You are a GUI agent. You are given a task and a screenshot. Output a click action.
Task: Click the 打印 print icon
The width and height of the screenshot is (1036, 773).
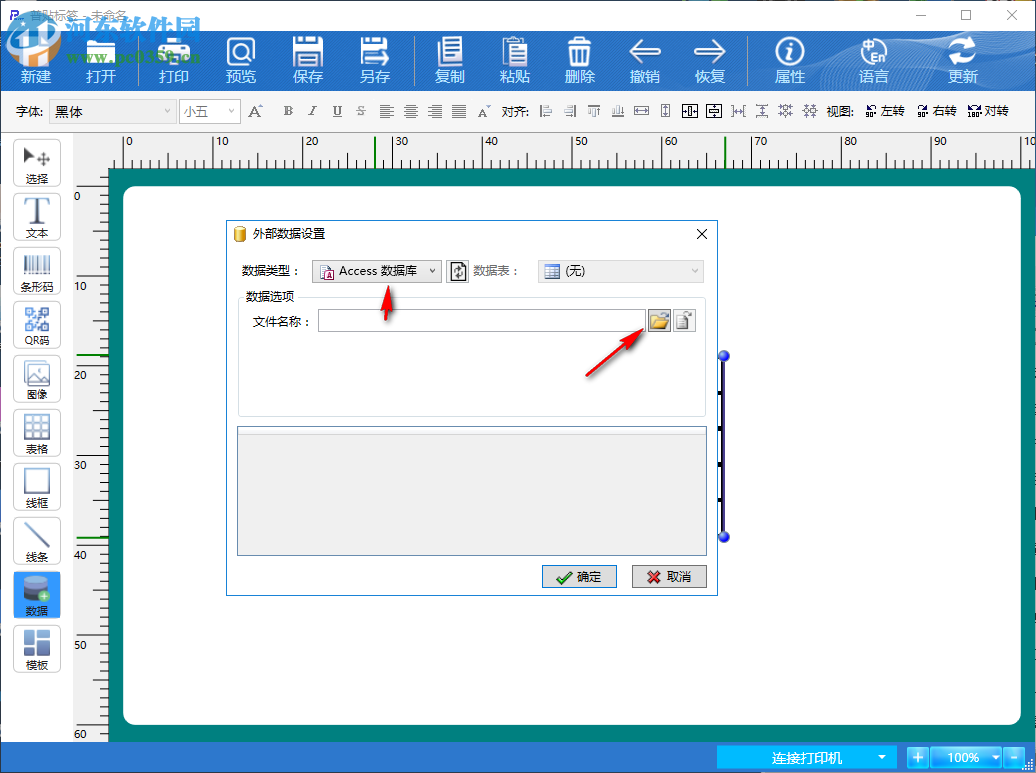point(174,61)
